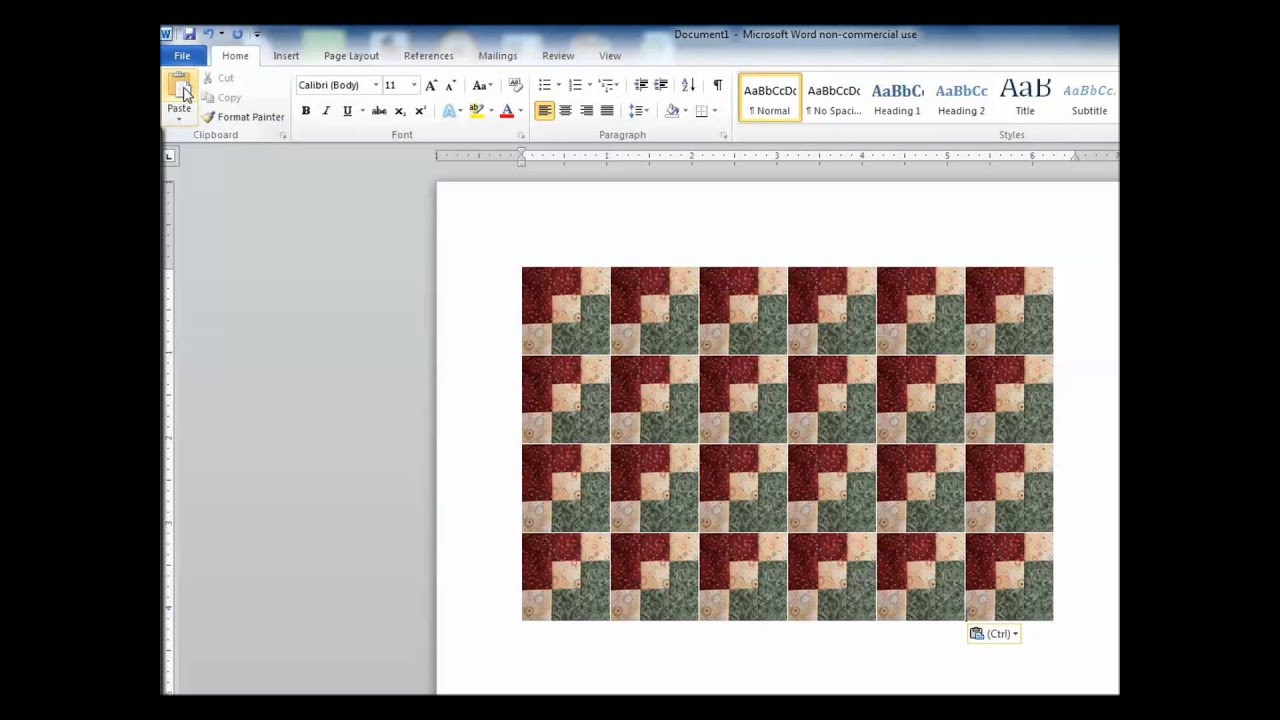Save document using Quick Access icon
Image resolution: width=1280 pixels, height=720 pixels.
[x=189, y=34]
